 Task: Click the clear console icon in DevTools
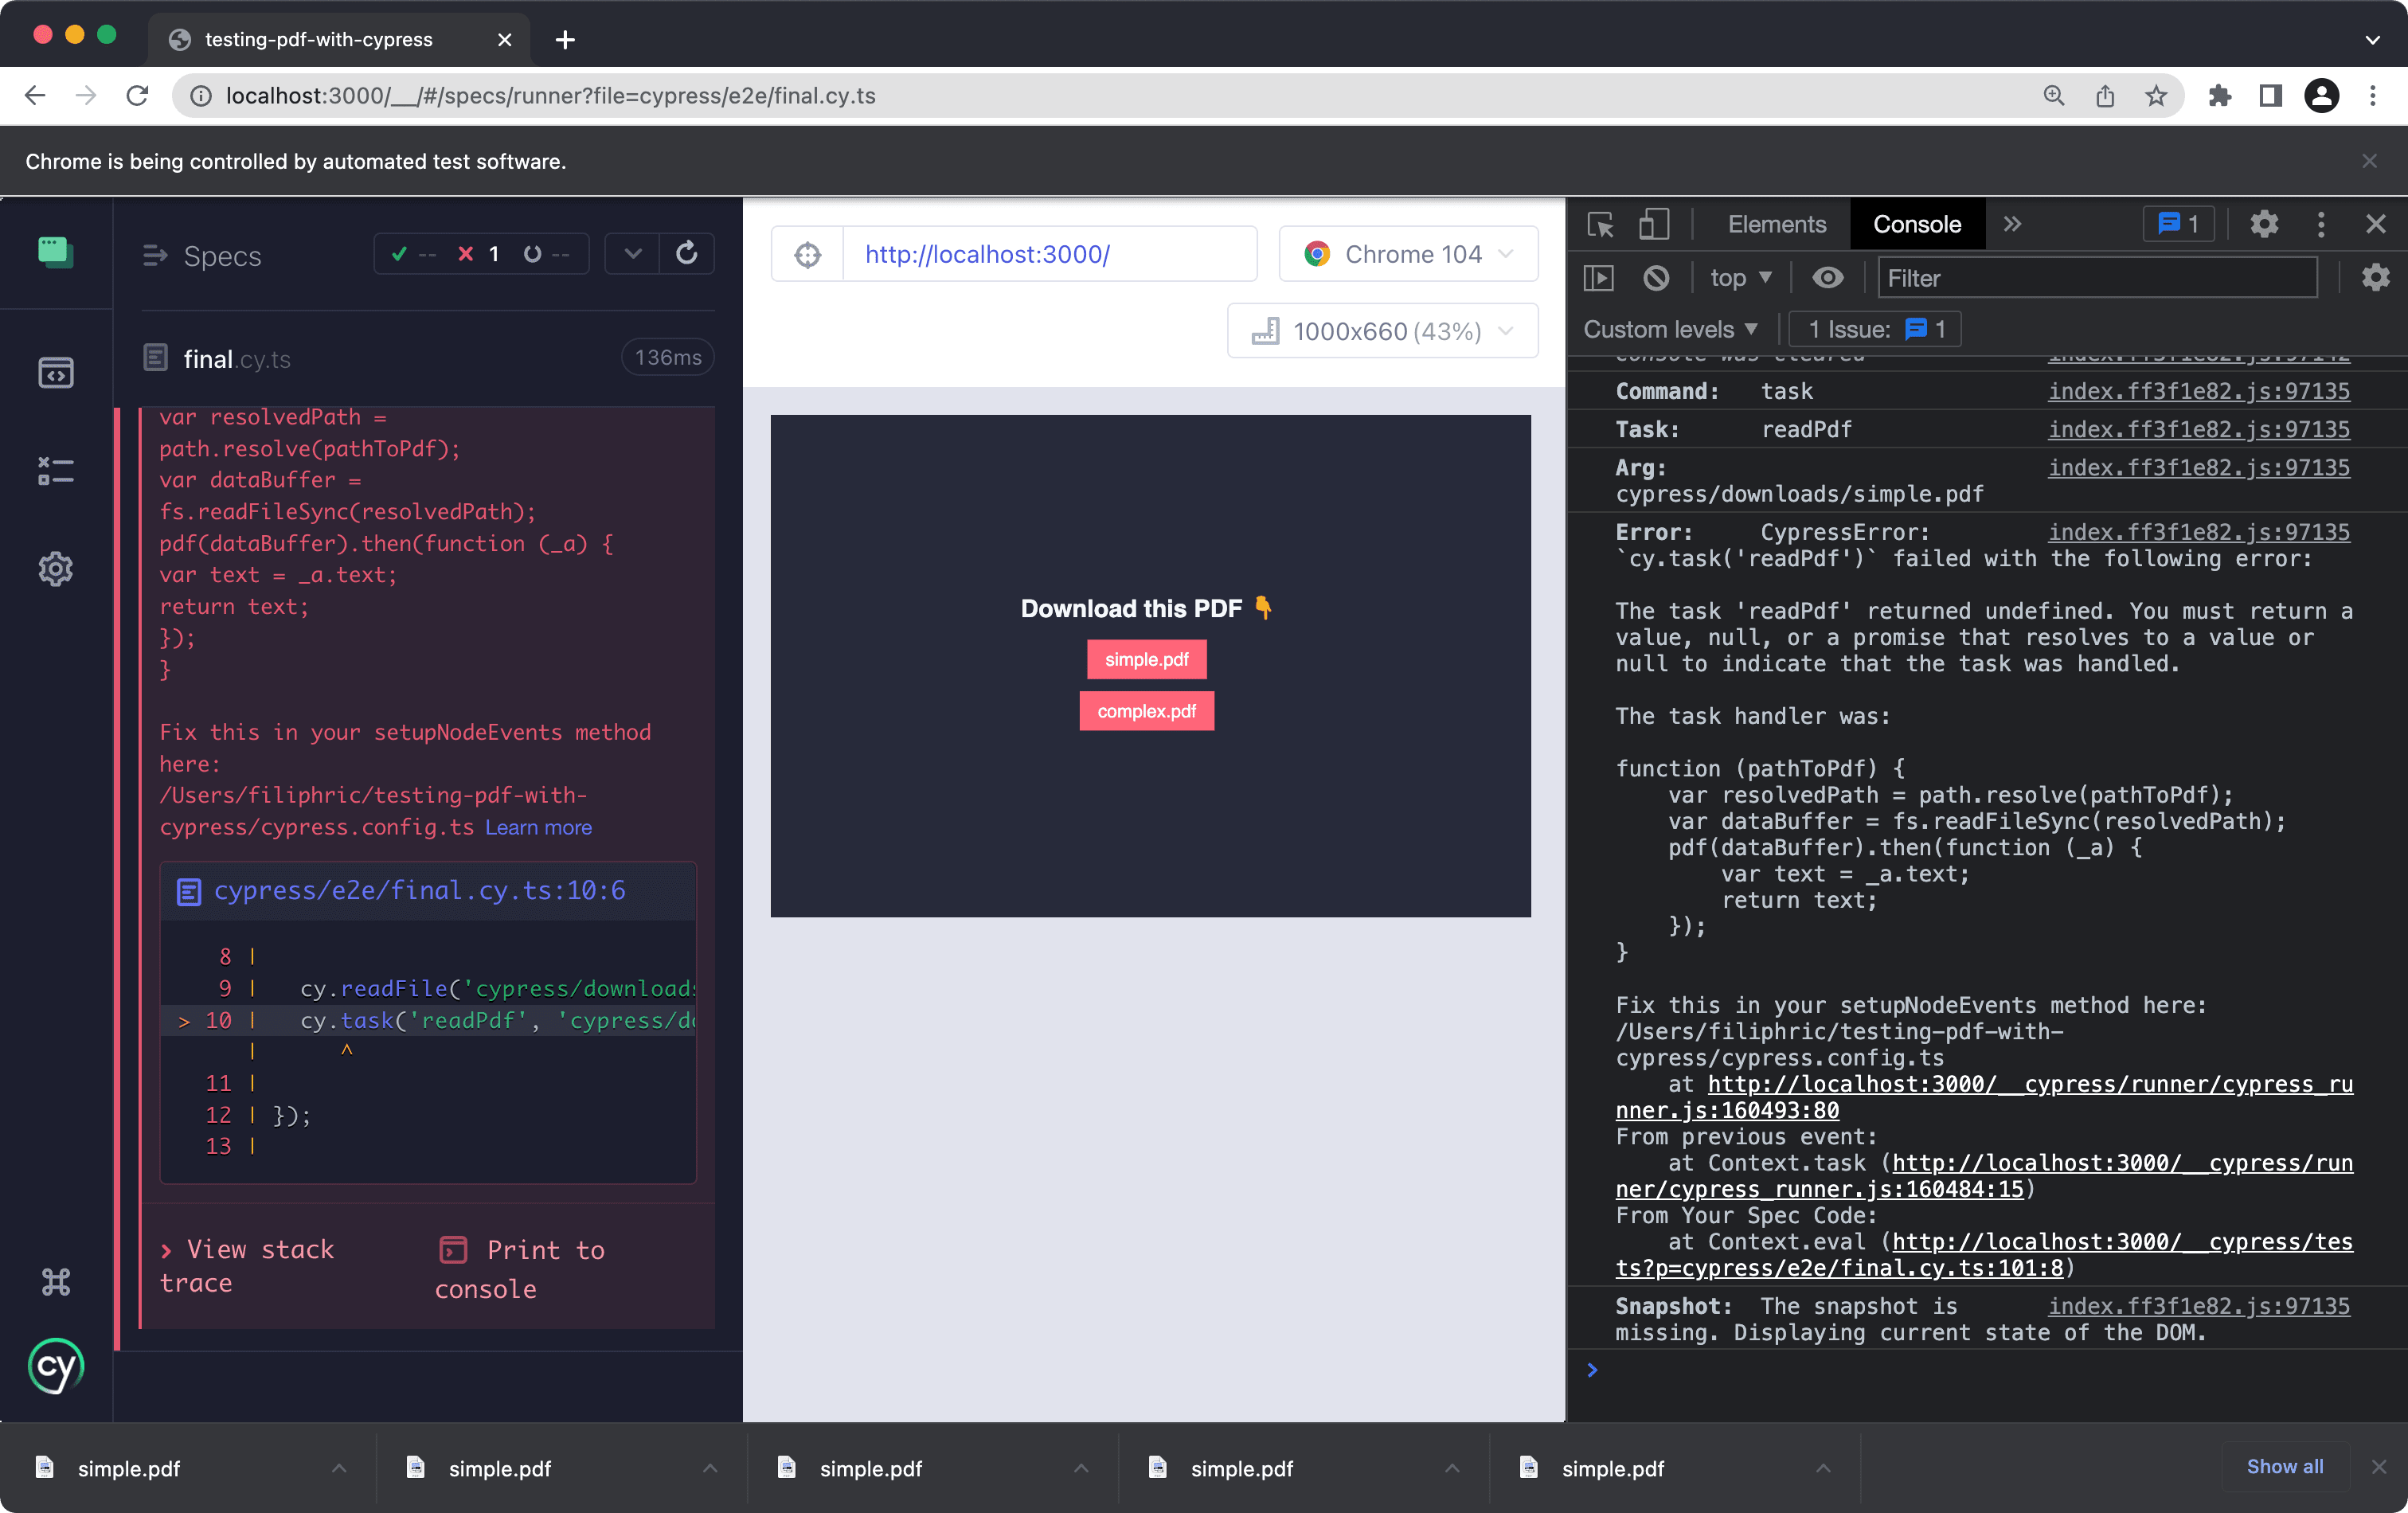pyautogui.click(x=1657, y=278)
